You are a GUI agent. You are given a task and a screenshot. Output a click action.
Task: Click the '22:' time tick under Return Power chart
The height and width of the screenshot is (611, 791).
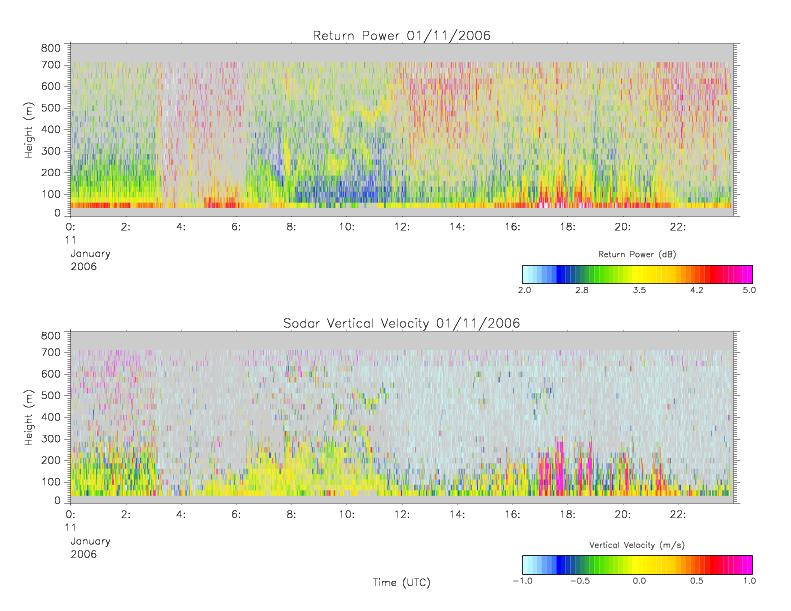coord(678,227)
